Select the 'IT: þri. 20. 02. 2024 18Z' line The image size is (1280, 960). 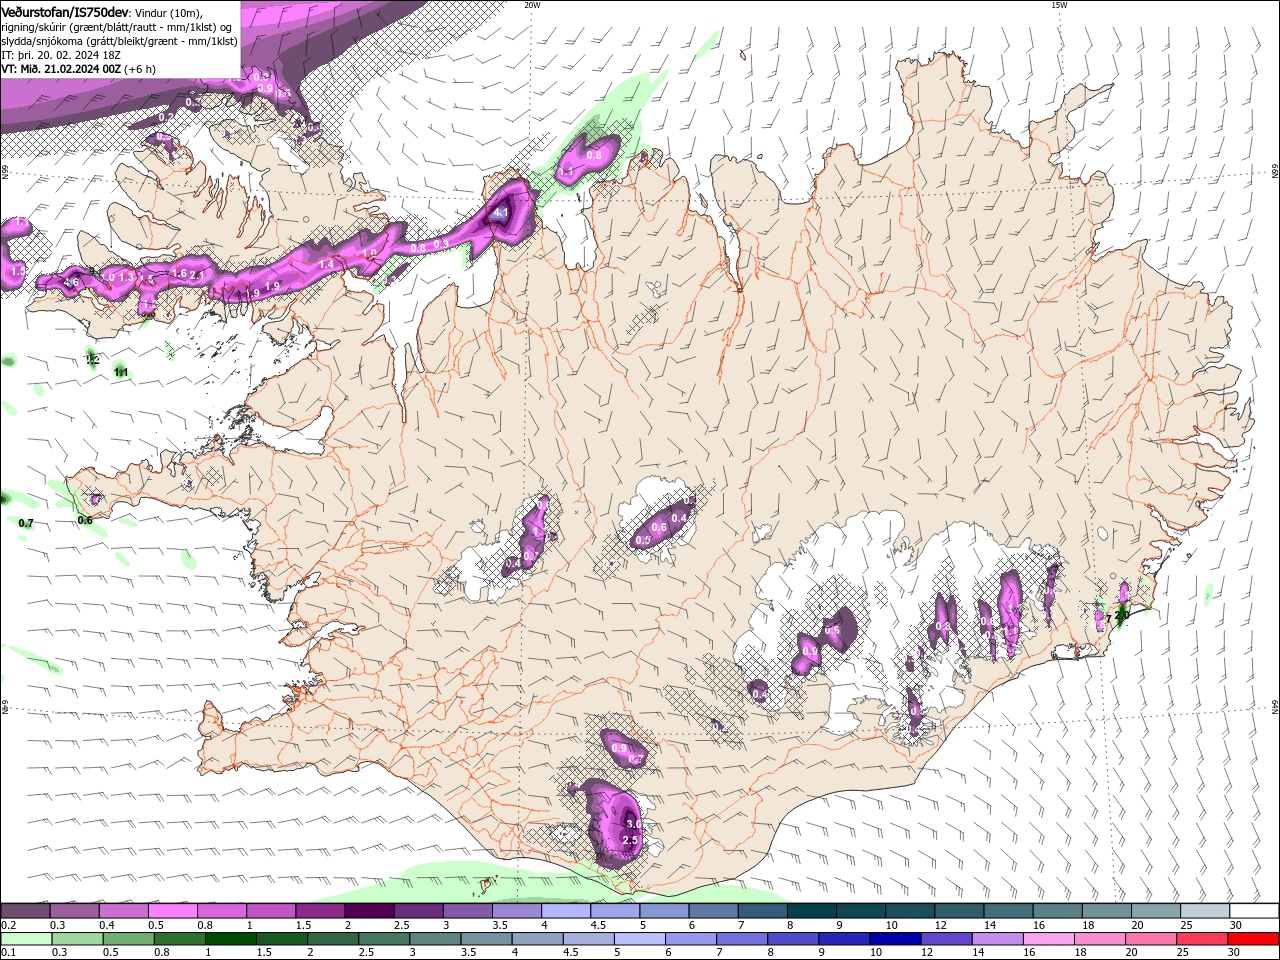[x=61, y=55]
